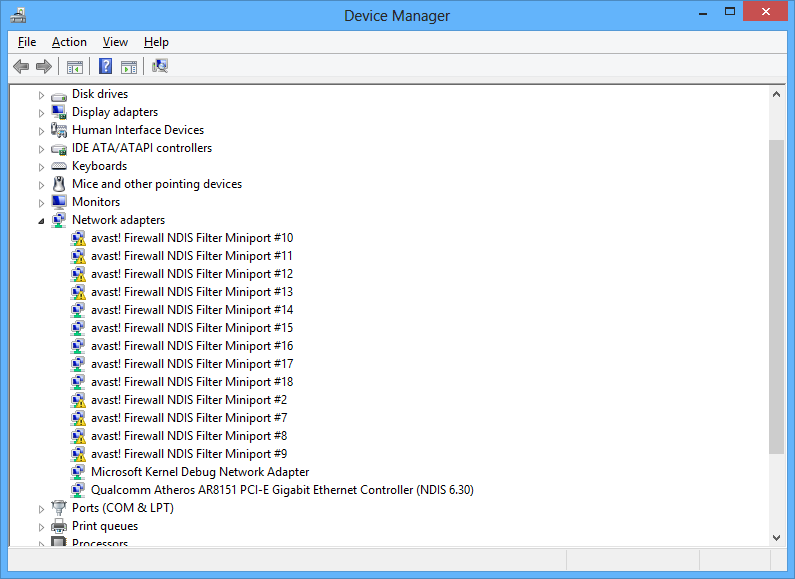The width and height of the screenshot is (795, 579).
Task: Maximize the Device Manager window
Action: (x=730, y=12)
